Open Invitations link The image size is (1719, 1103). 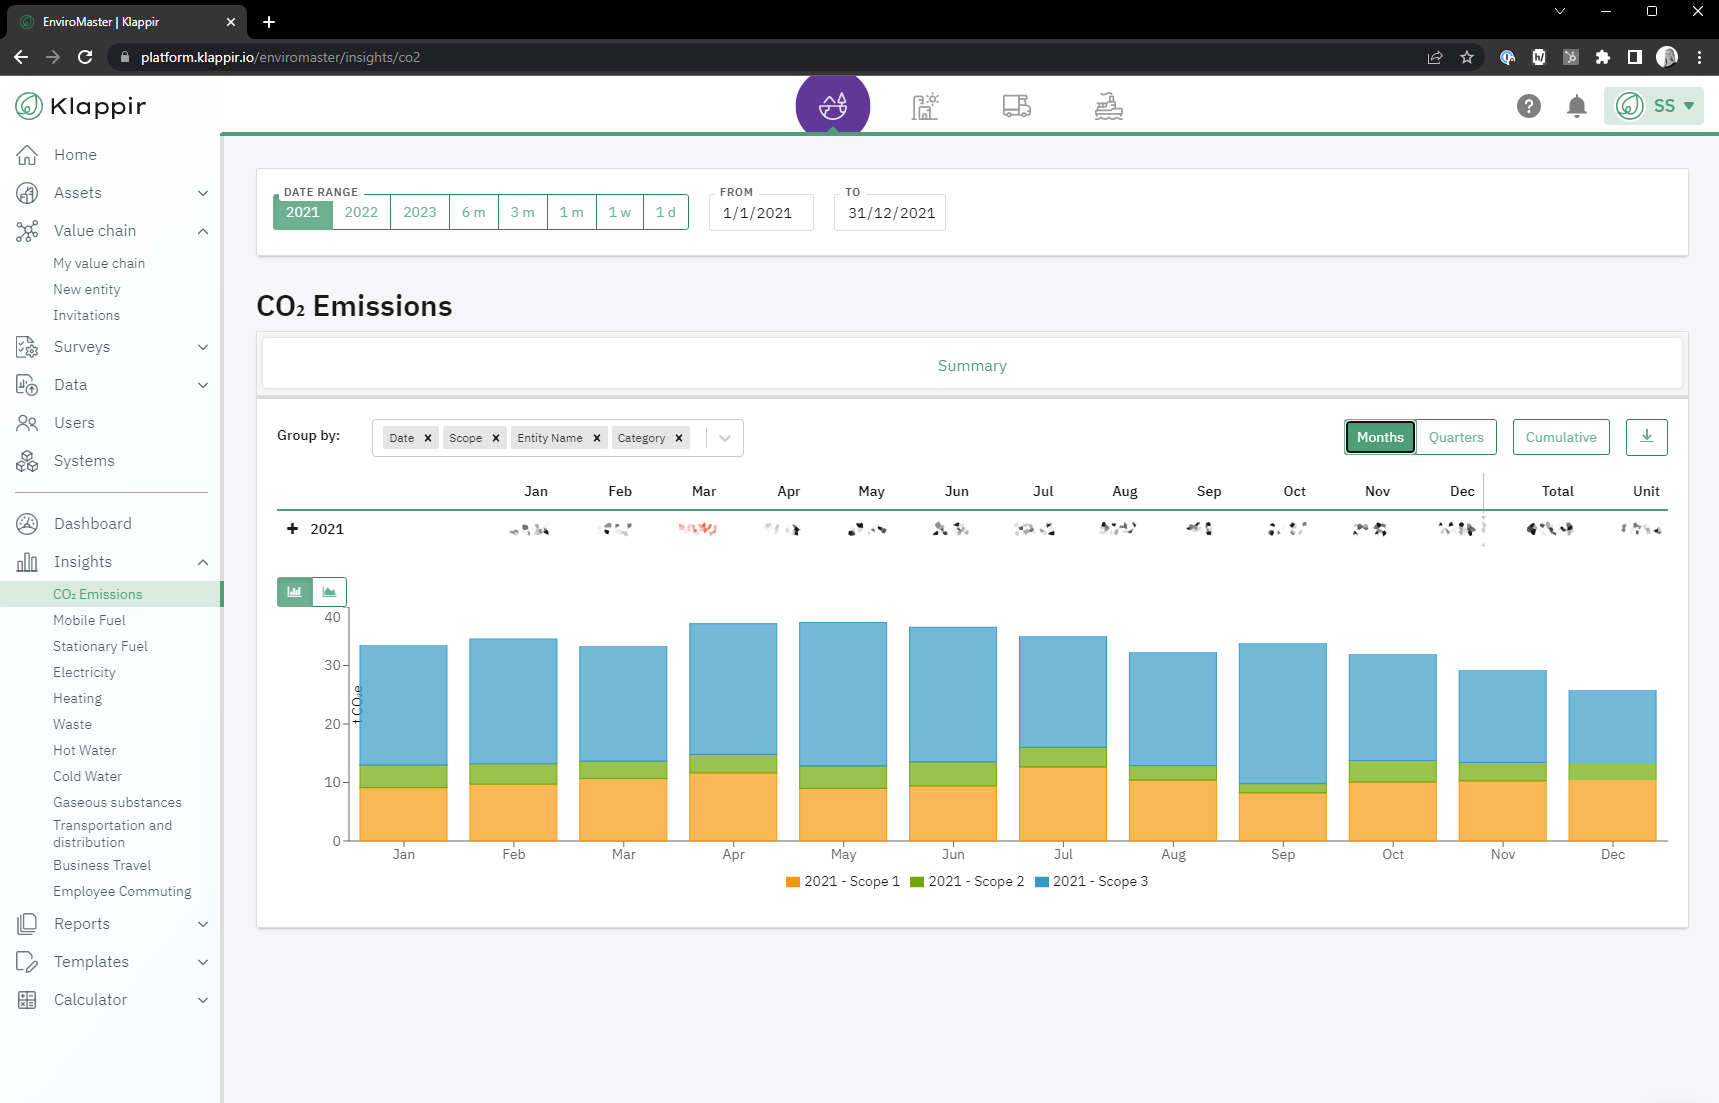point(86,315)
